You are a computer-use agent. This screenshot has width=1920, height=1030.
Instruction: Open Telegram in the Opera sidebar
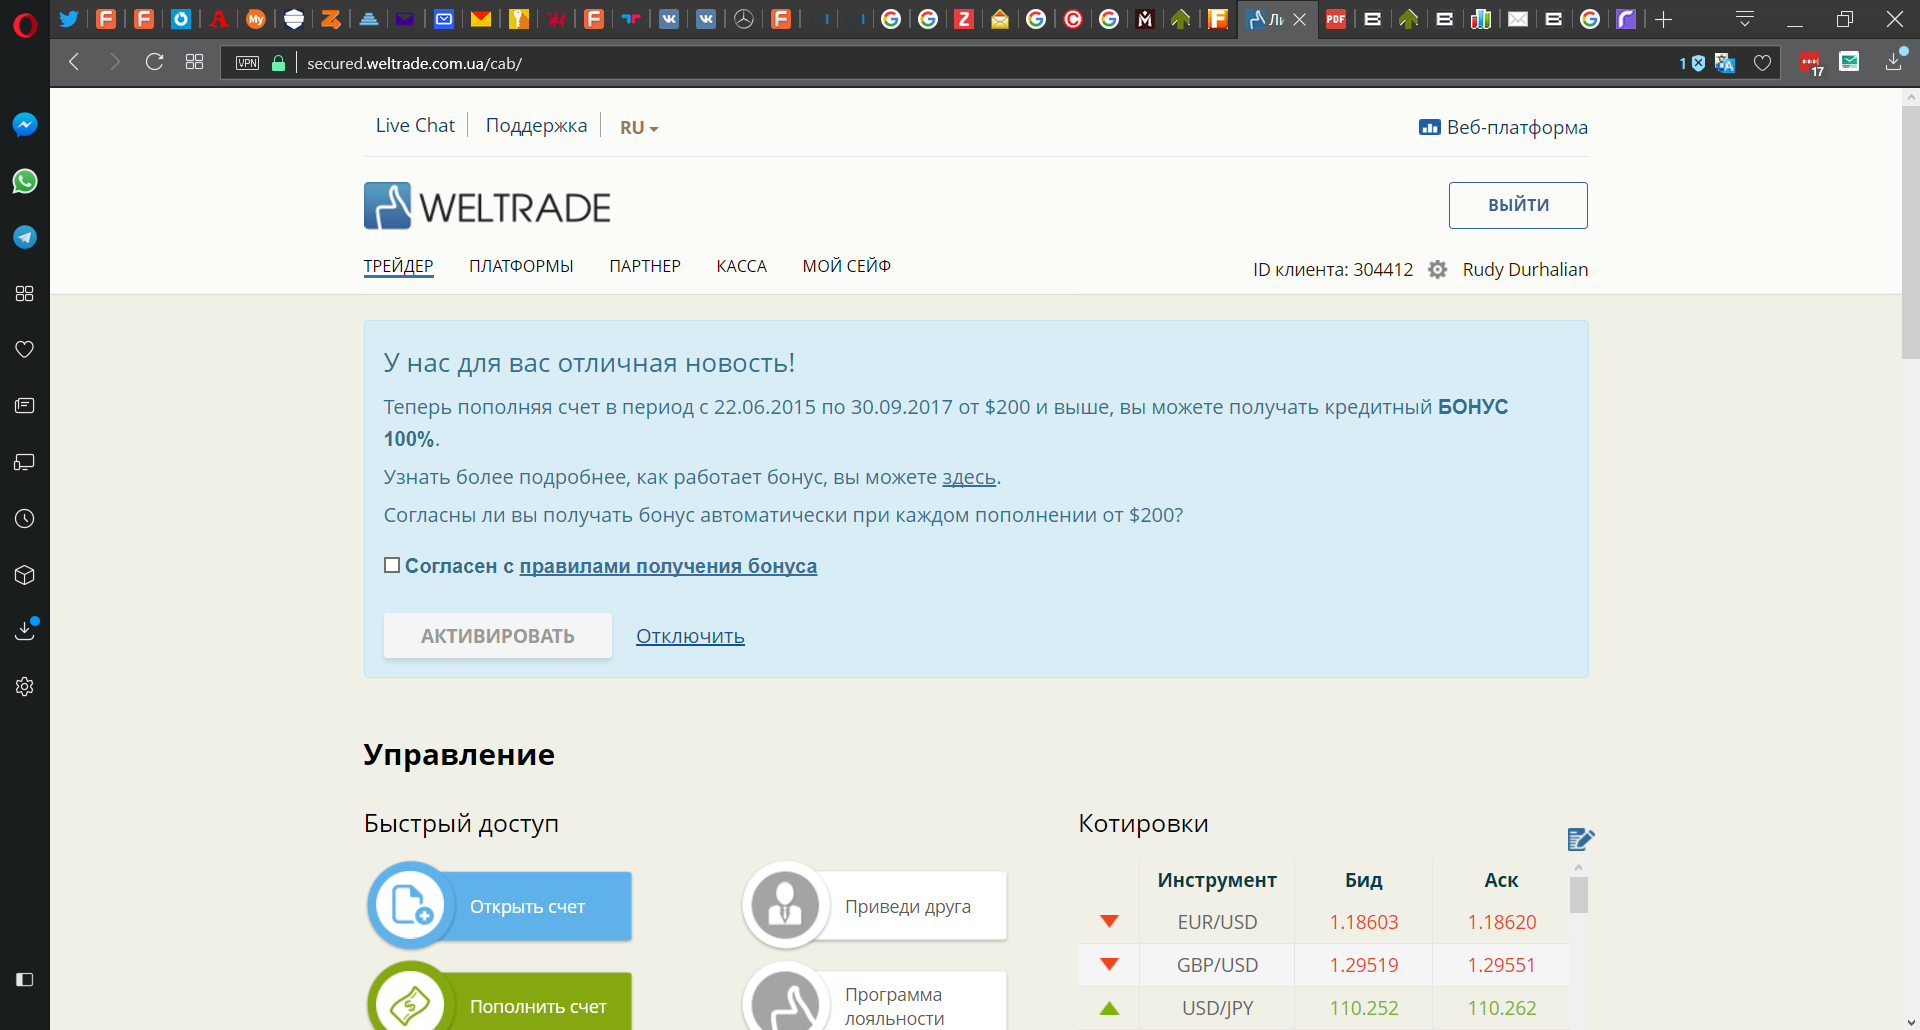click(x=25, y=237)
